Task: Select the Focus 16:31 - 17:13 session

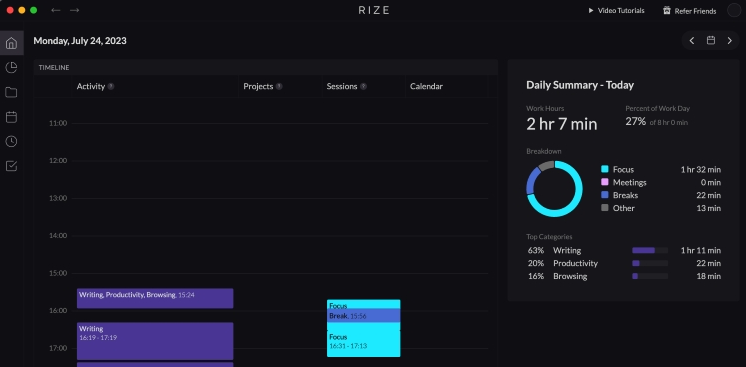Action: click(x=363, y=343)
